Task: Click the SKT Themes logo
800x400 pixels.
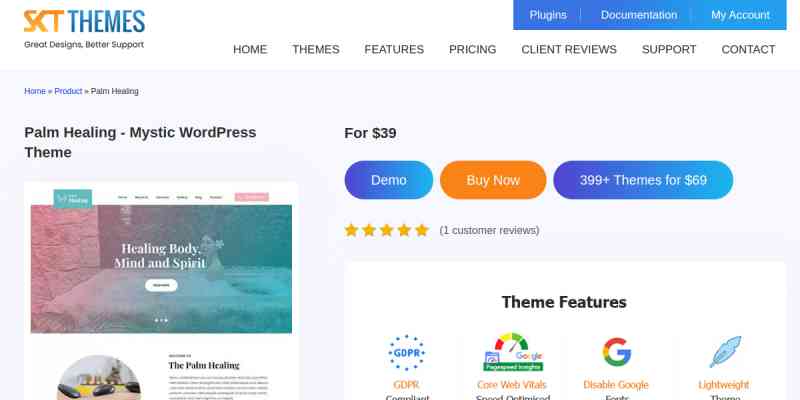Action: 84,29
